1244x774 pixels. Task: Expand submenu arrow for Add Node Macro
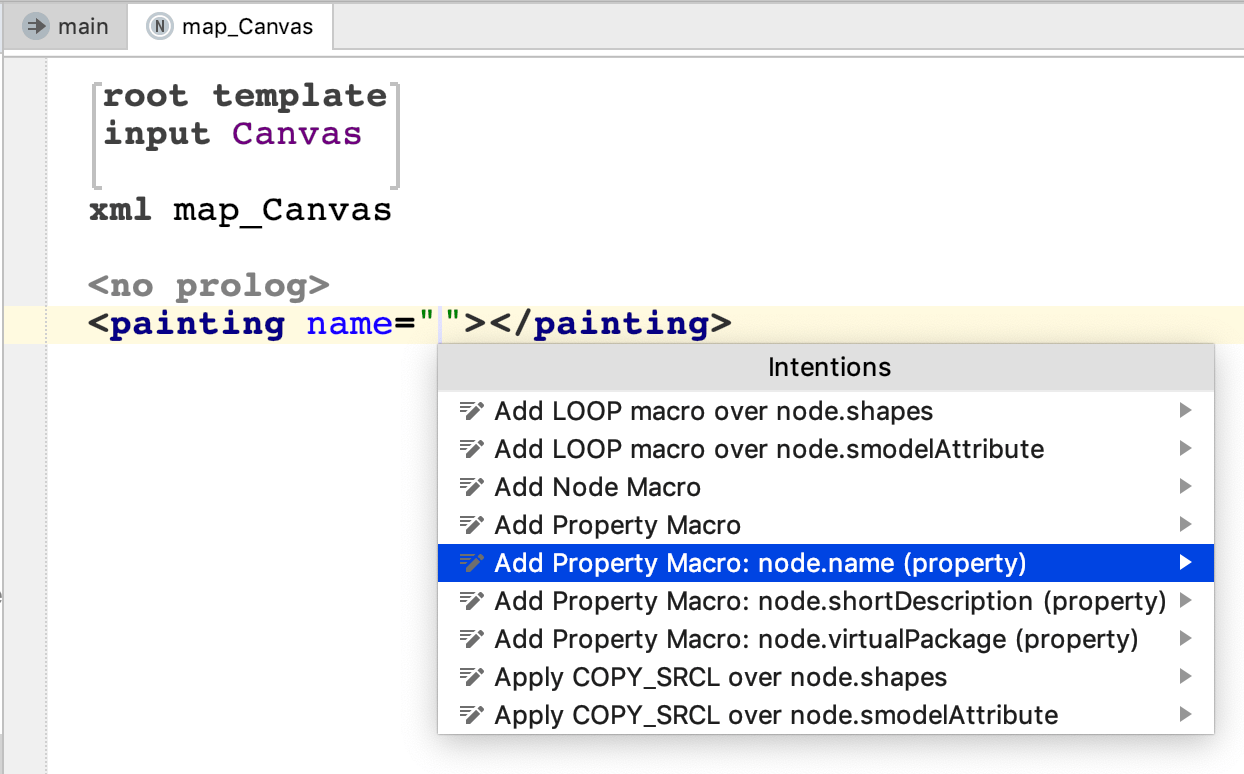tap(1185, 487)
